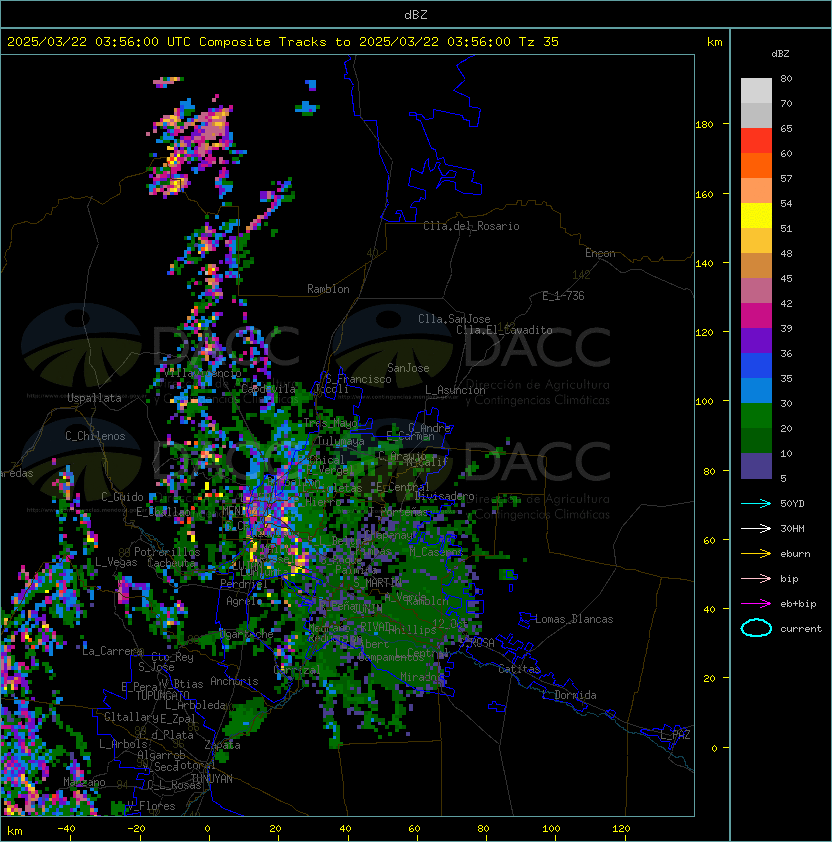Click the yellow eburn arrow legend icon
Screen dimensions: 832x842
[756, 554]
